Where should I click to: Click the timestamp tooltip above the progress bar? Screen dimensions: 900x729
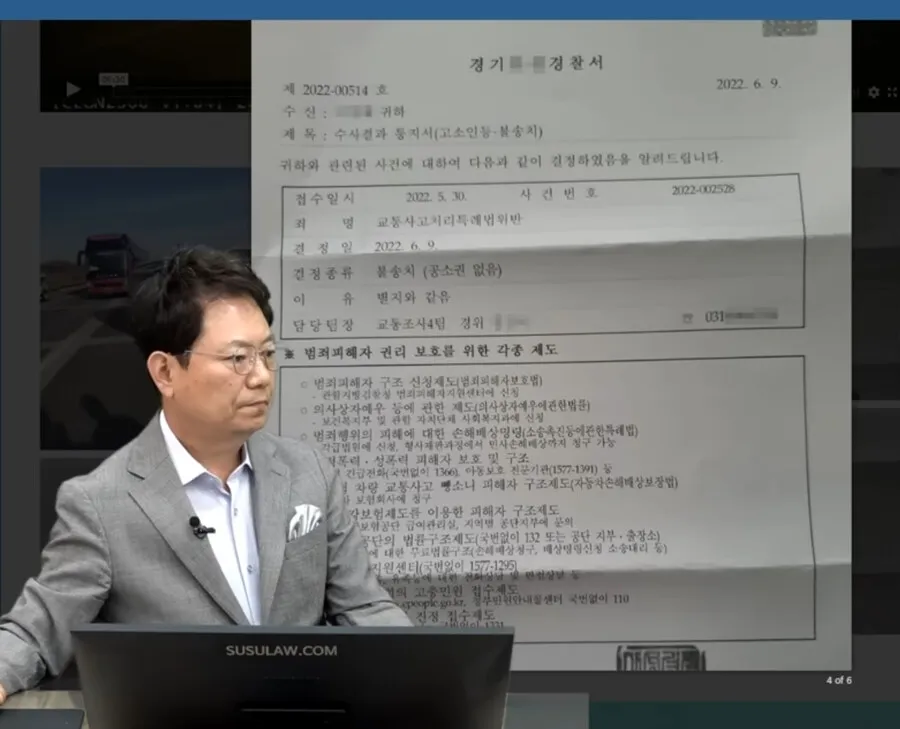[113, 79]
